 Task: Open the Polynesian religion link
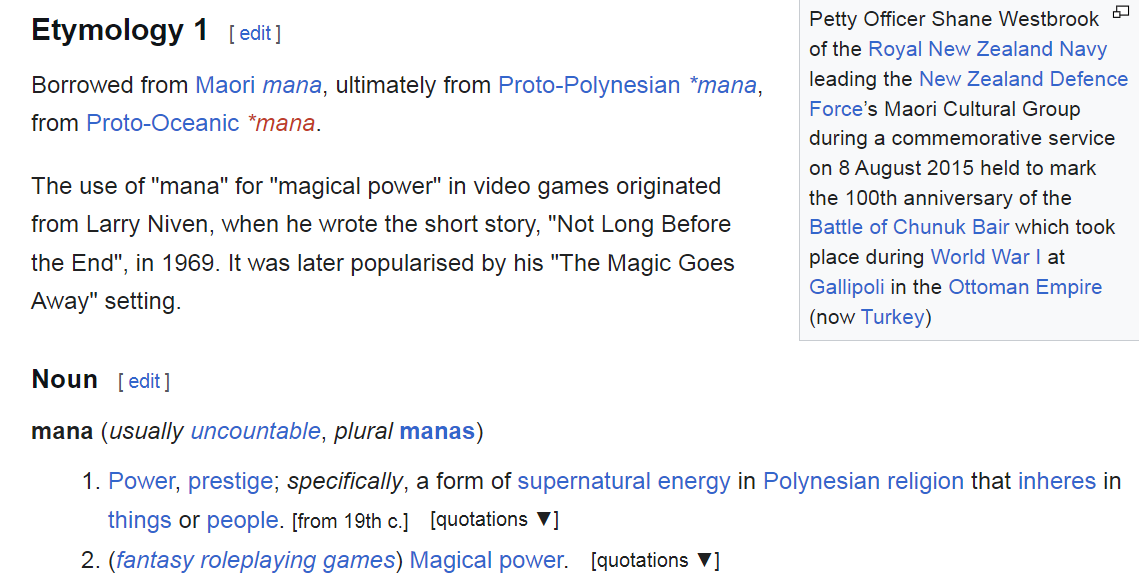(863, 481)
